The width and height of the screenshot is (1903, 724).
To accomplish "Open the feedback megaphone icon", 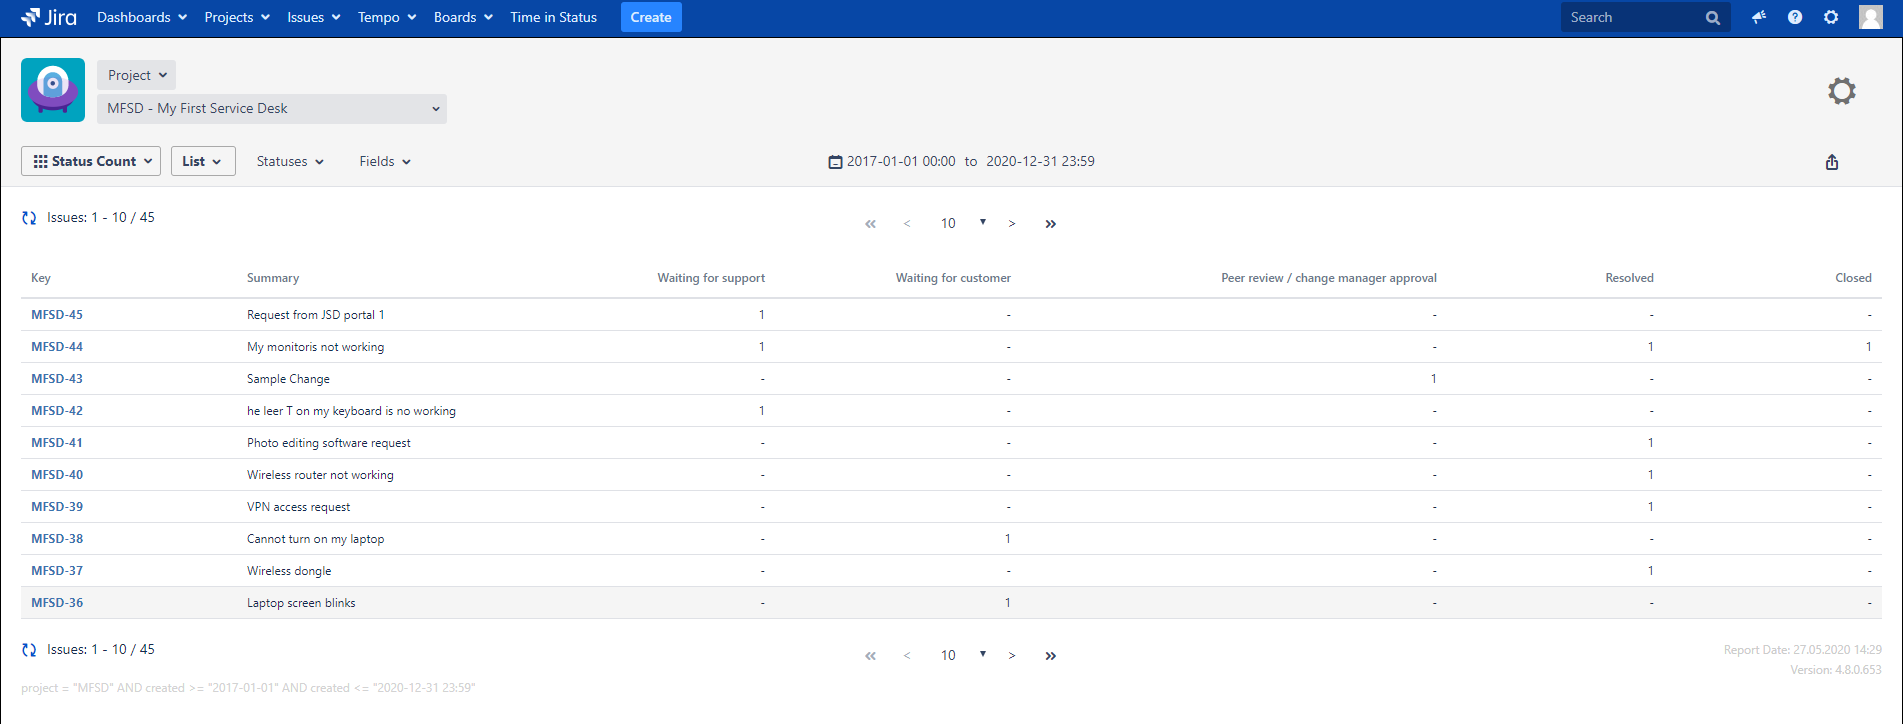I will coord(1758,17).
